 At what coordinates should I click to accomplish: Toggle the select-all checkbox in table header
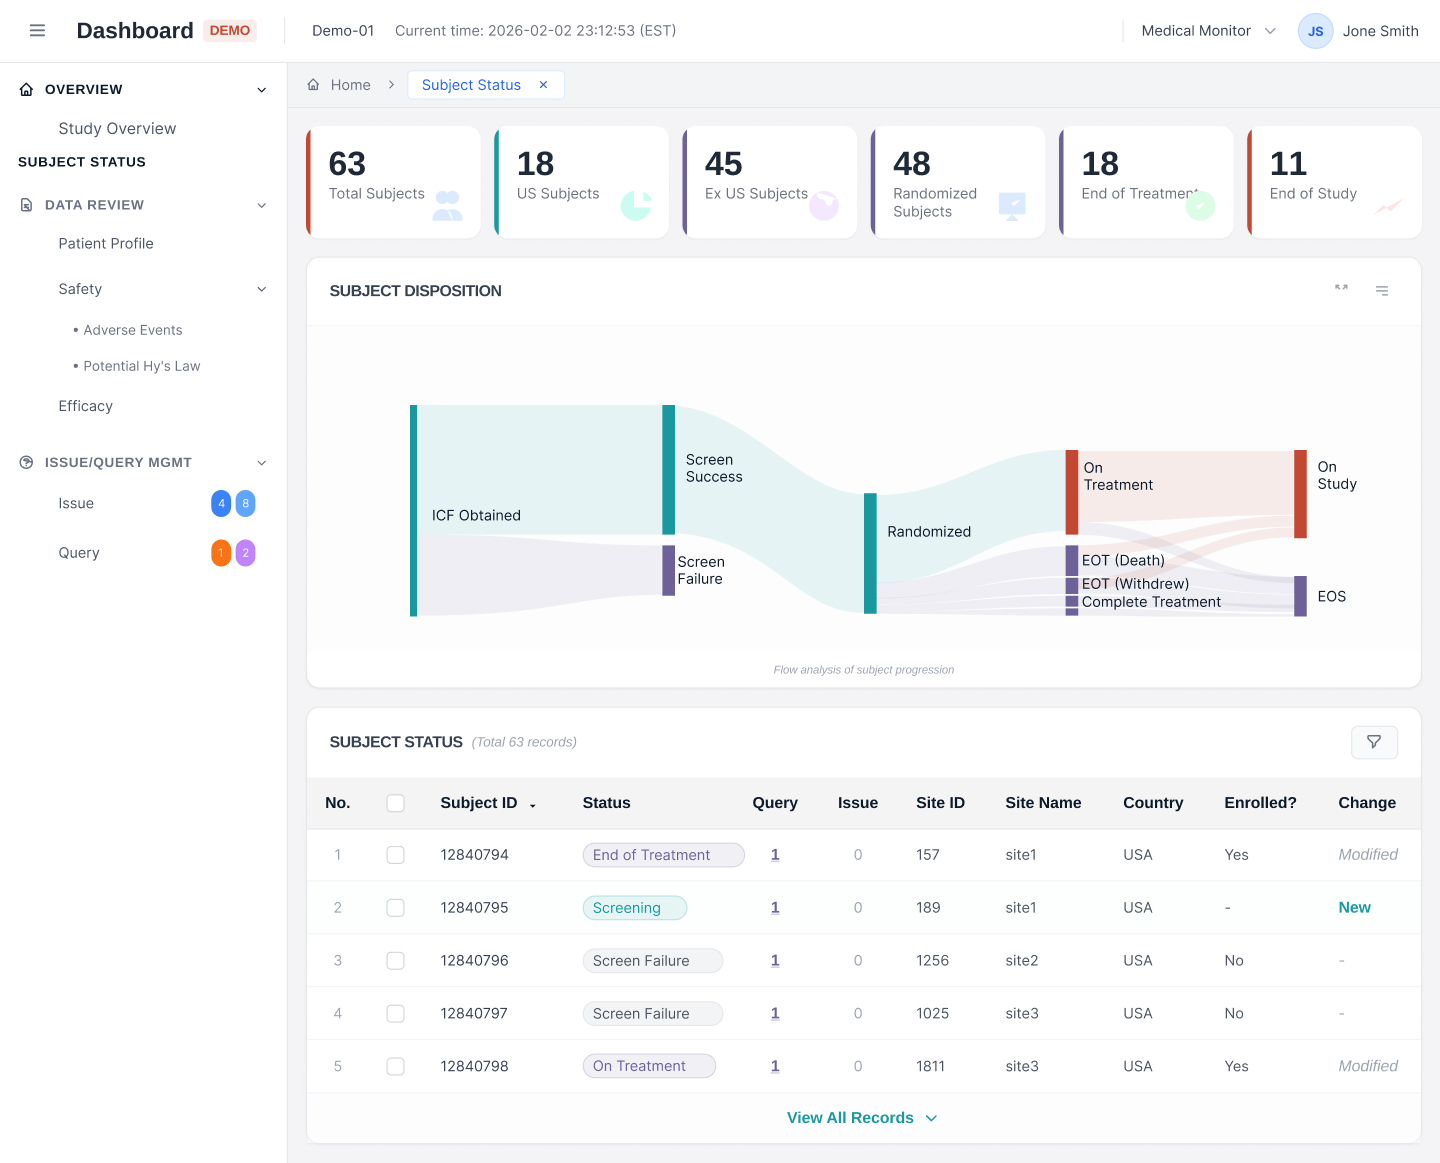[396, 803]
